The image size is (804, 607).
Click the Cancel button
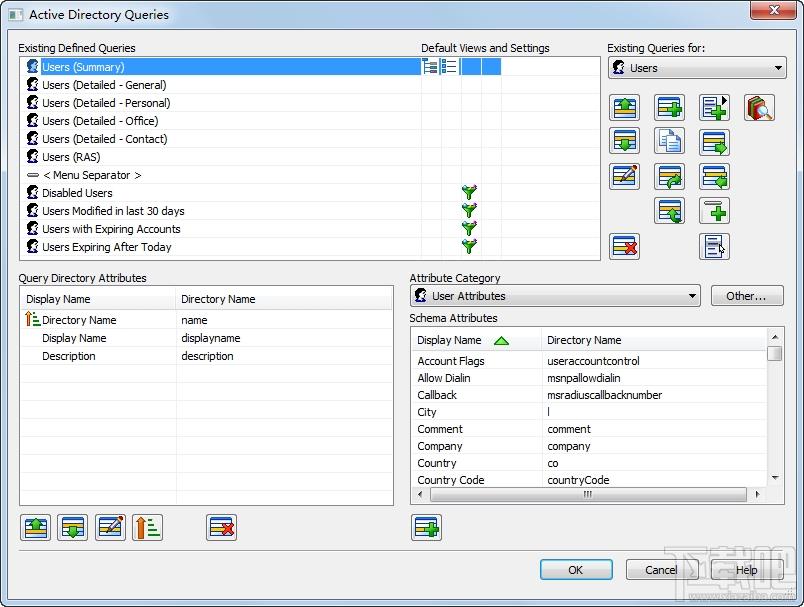661,570
